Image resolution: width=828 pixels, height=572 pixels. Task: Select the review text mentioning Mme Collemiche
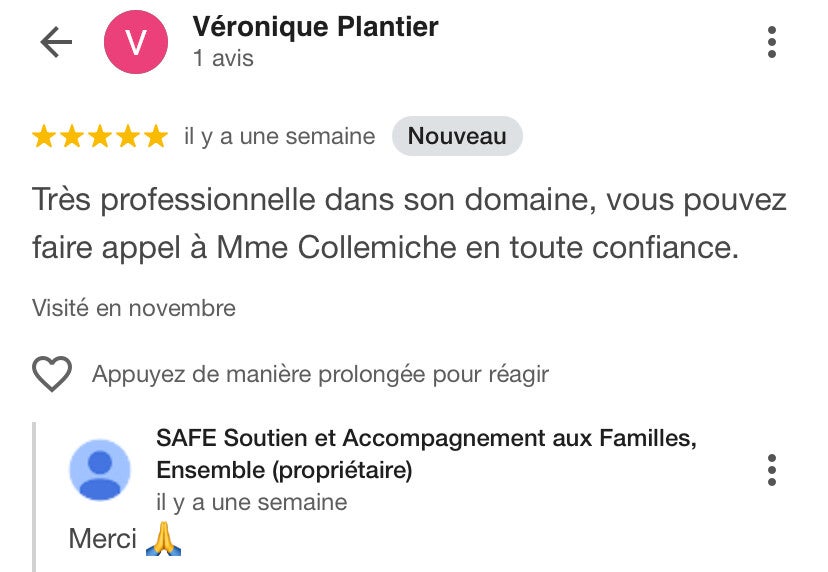[x=409, y=223]
